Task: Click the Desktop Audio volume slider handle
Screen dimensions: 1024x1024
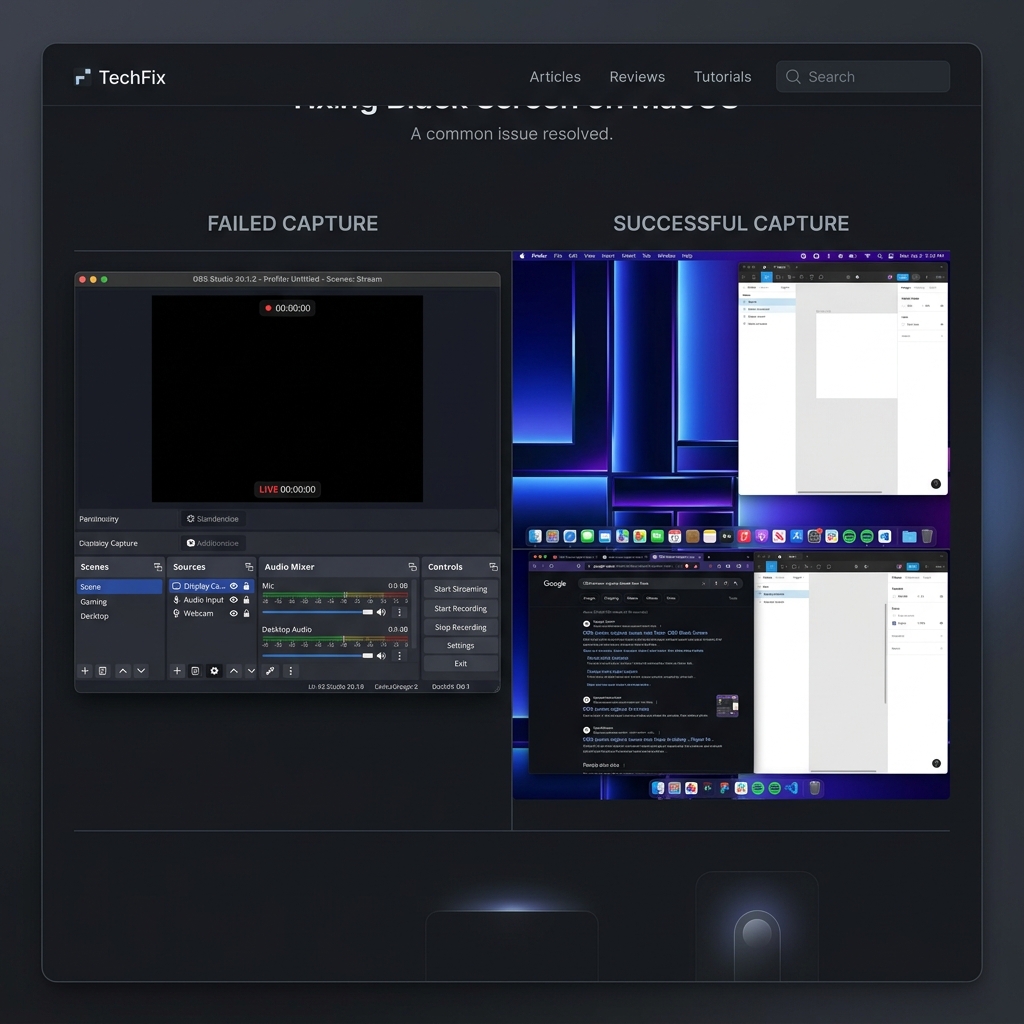Action: [x=368, y=655]
